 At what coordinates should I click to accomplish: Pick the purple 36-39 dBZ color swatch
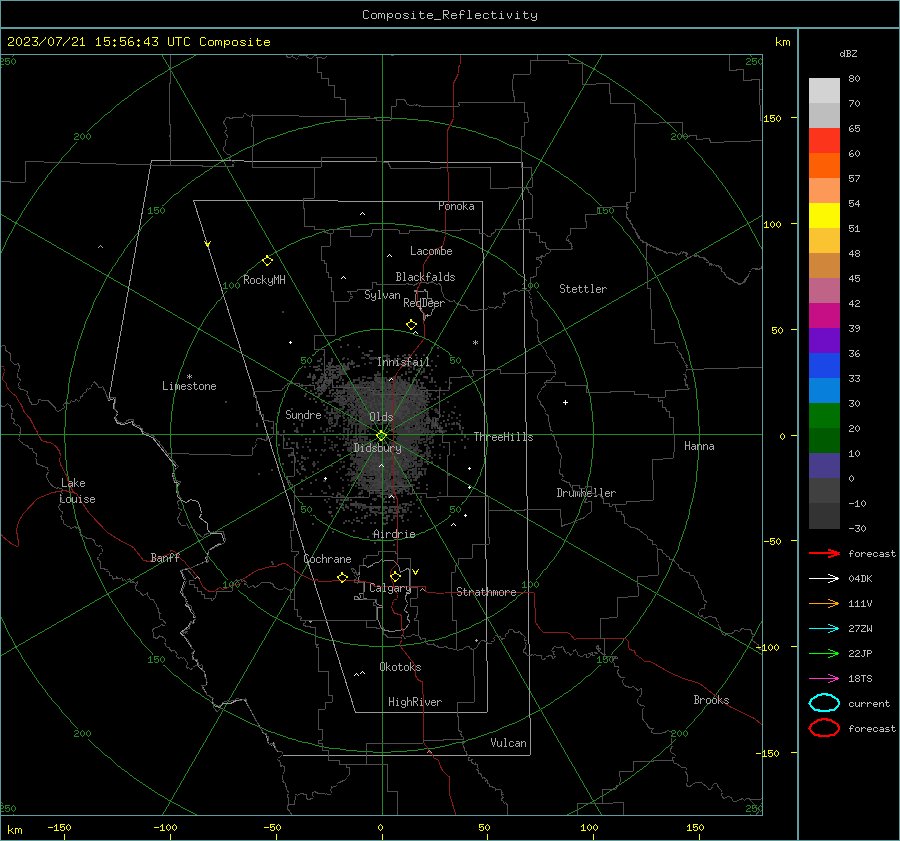[x=824, y=340]
